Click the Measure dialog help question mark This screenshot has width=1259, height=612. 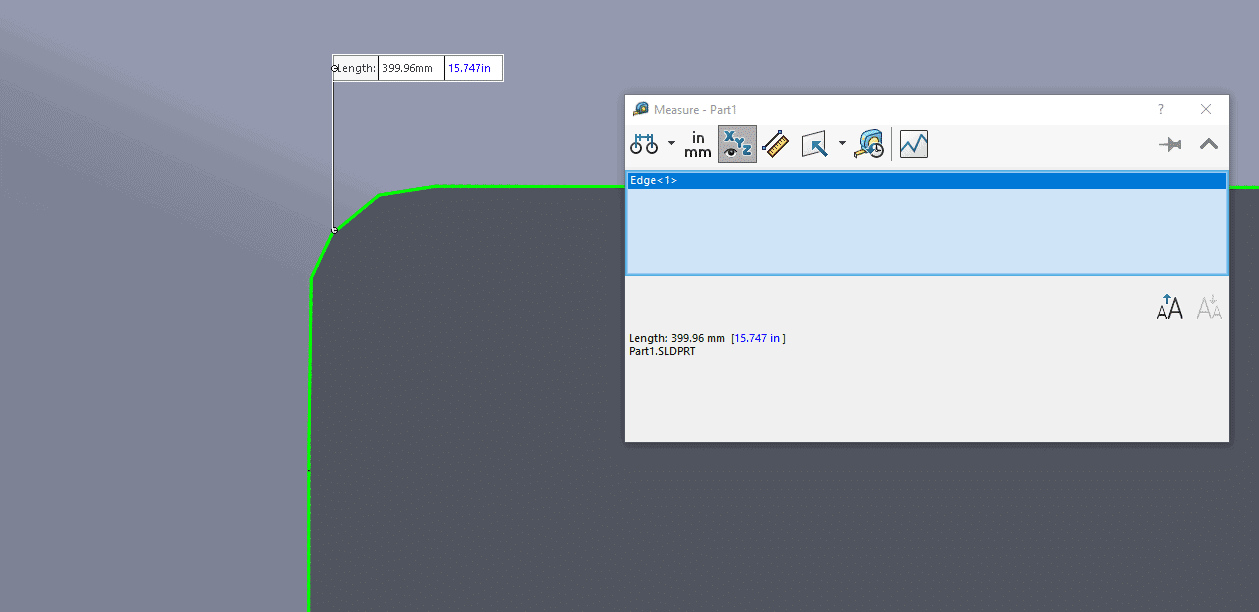[1160, 109]
